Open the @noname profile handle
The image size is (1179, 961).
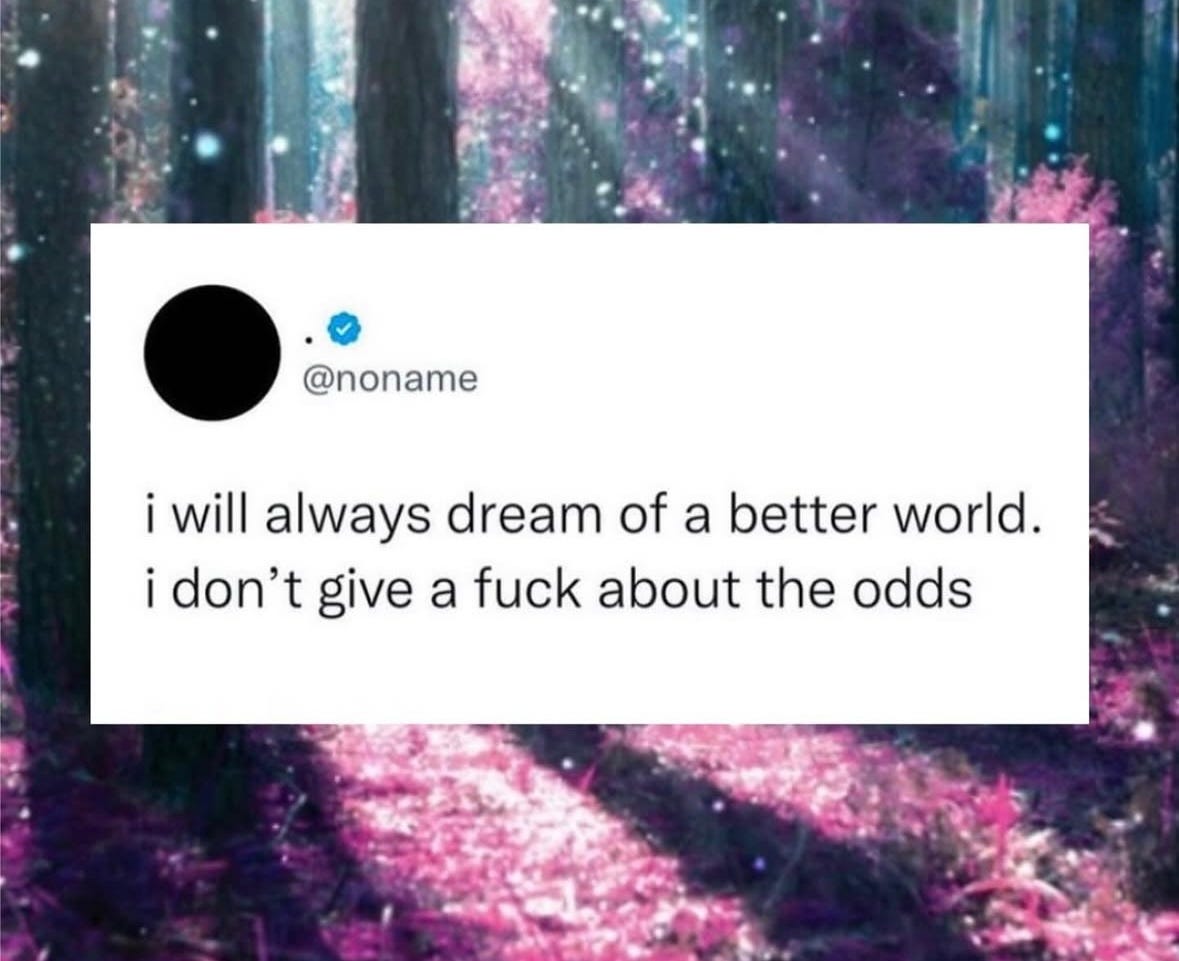click(x=389, y=379)
